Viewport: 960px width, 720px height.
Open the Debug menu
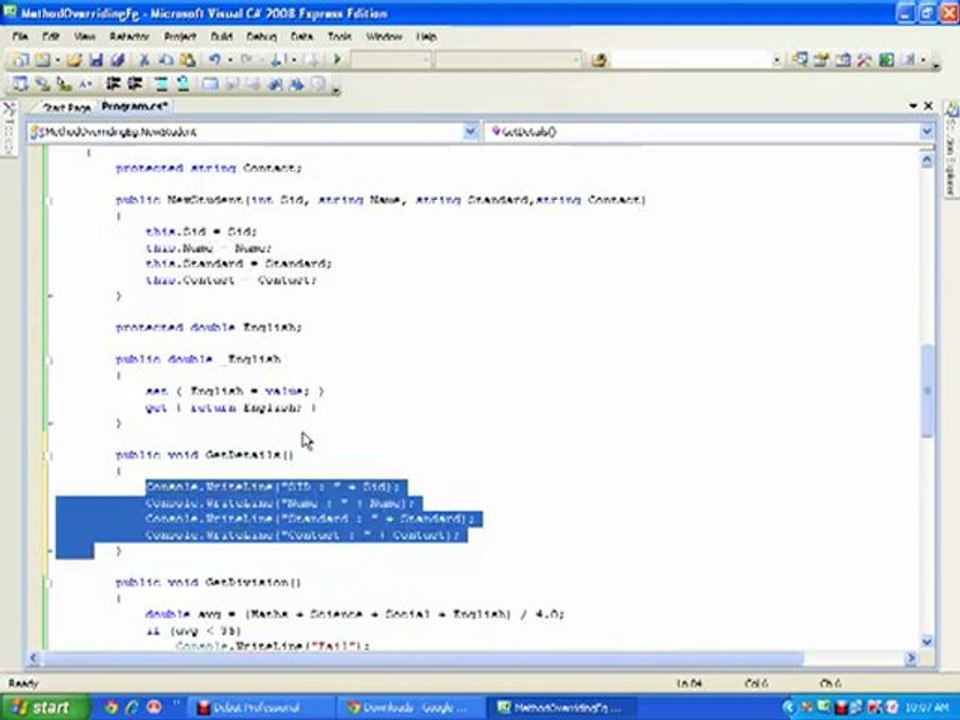pyautogui.click(x=261, y=37)
